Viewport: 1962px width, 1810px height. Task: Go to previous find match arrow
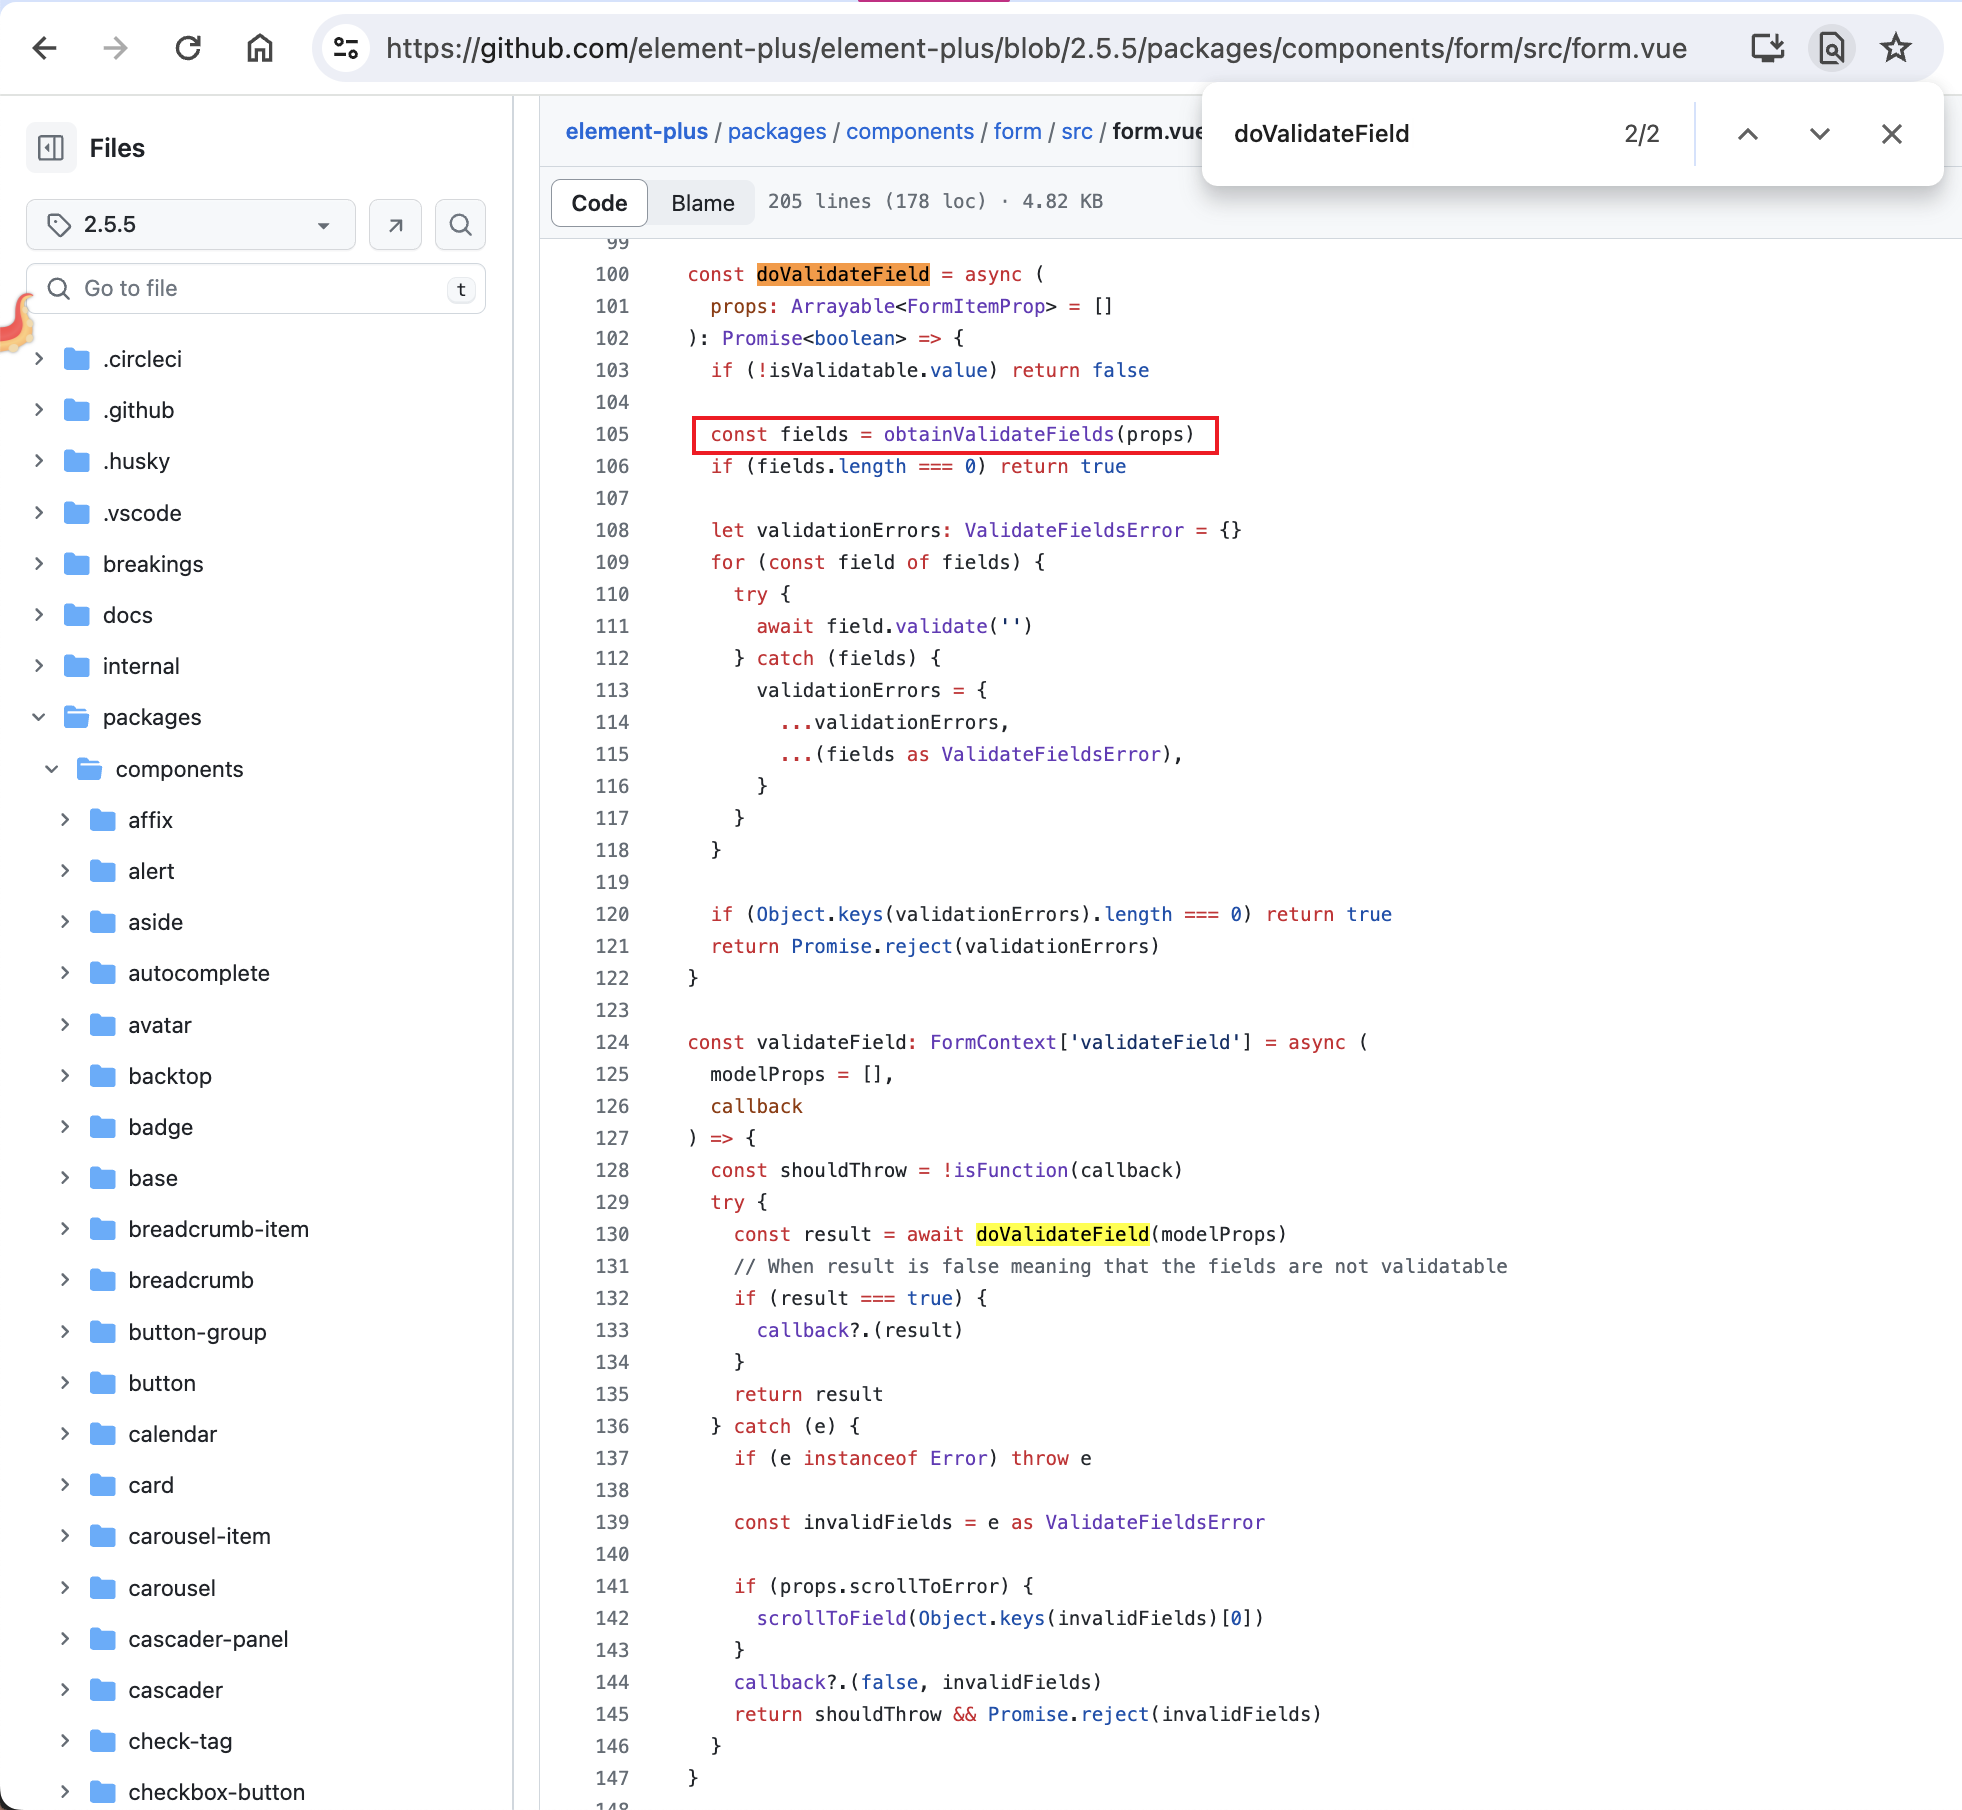click(1747, 134)
